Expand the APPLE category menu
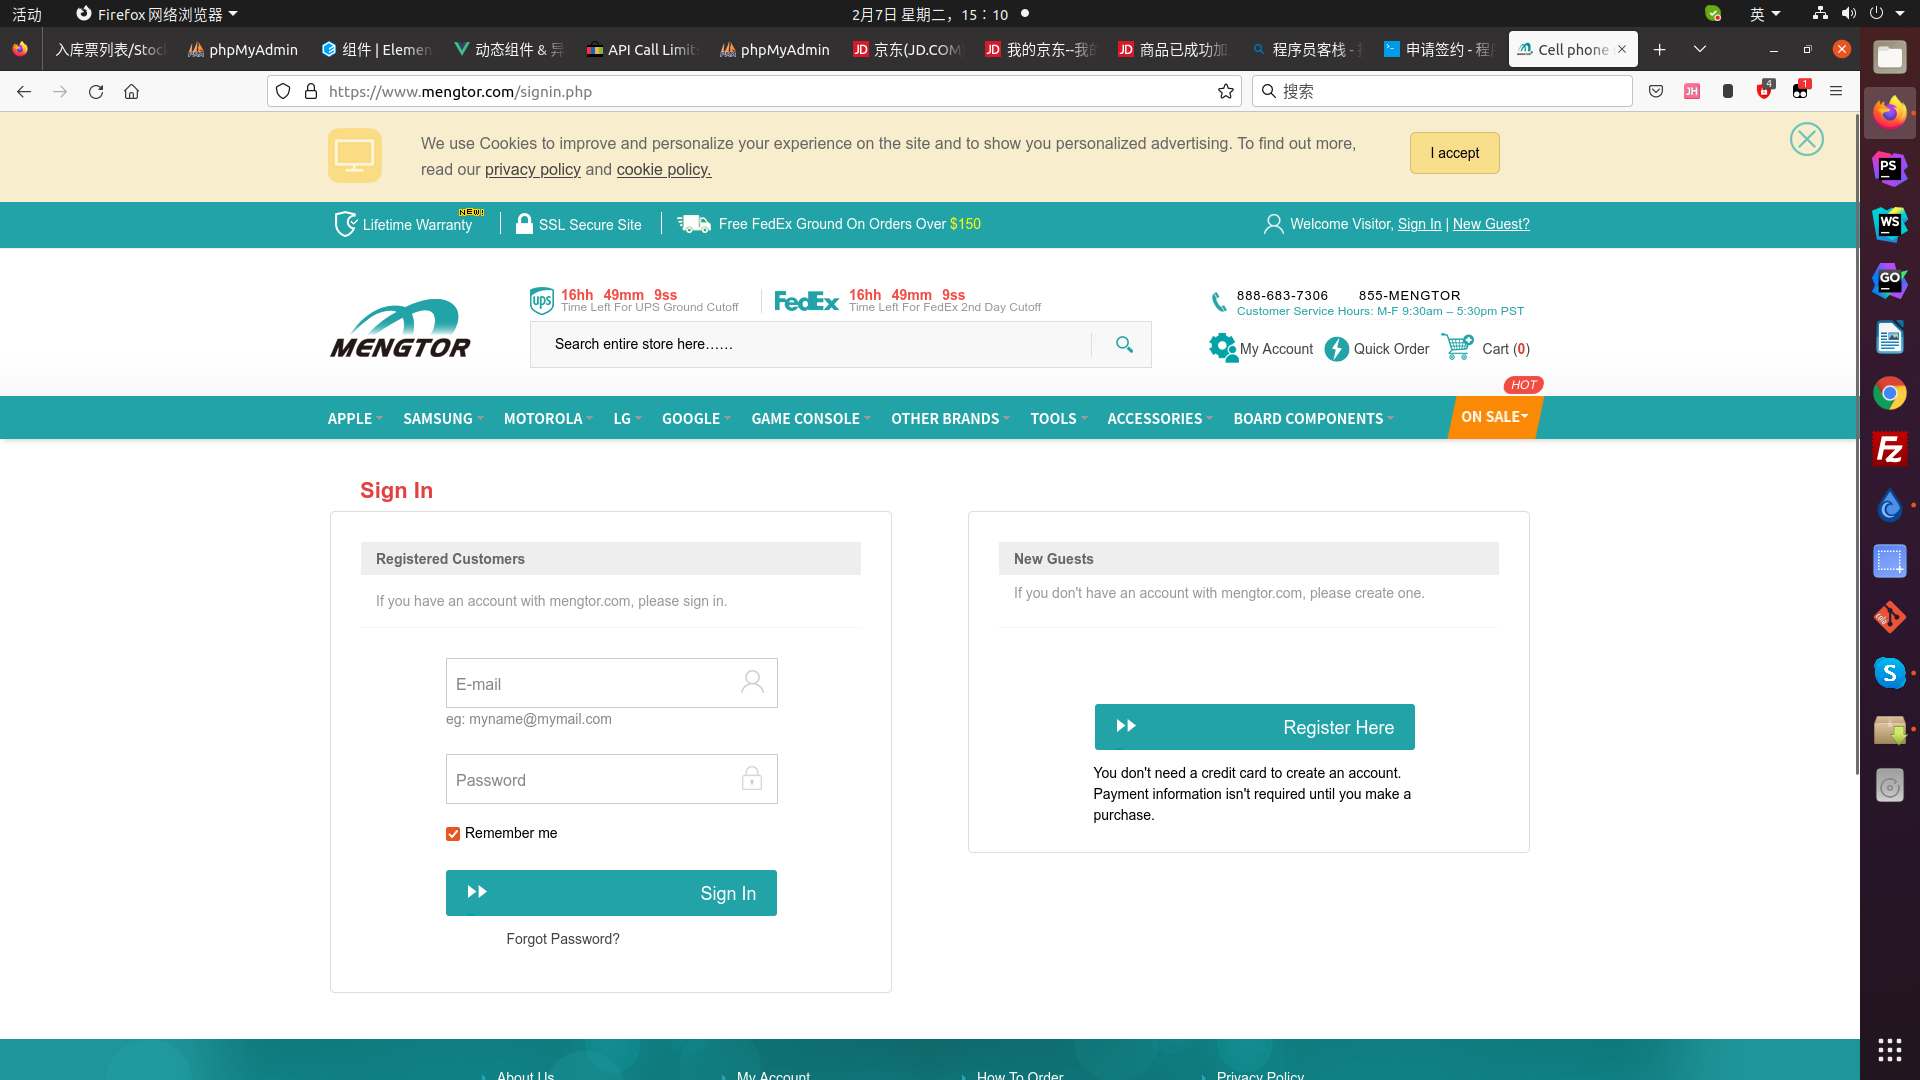Image resolution: width=1920 pixels, height=1080 pixels. tap(355, 418)
